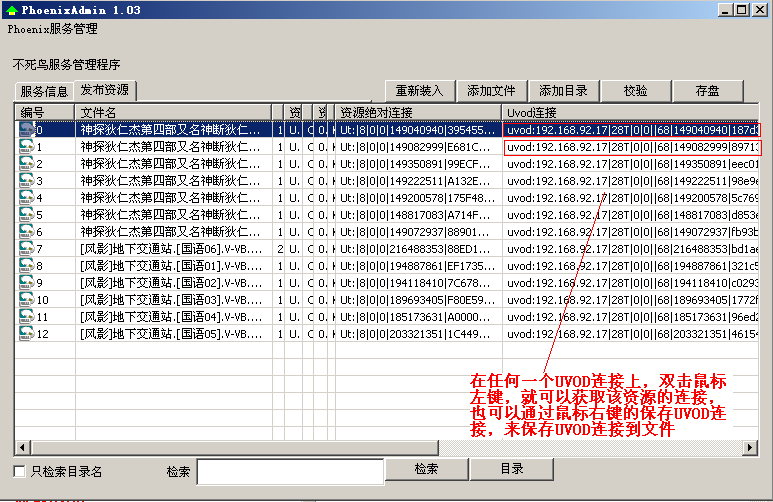Click the horizontal scrollbar thumb
The height and width of the screenshot is (502, 773).
coord(234,447)
